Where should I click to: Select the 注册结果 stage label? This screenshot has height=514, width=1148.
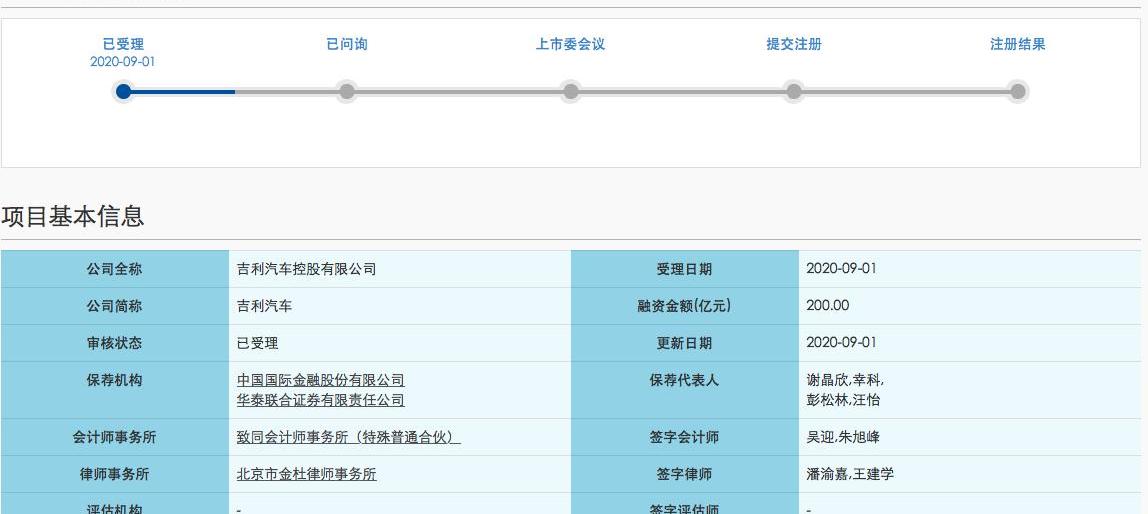[x=1018, y=44]
